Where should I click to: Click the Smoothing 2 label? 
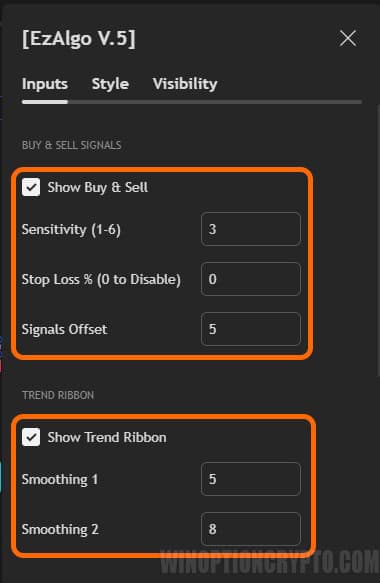tap(60, 529)
